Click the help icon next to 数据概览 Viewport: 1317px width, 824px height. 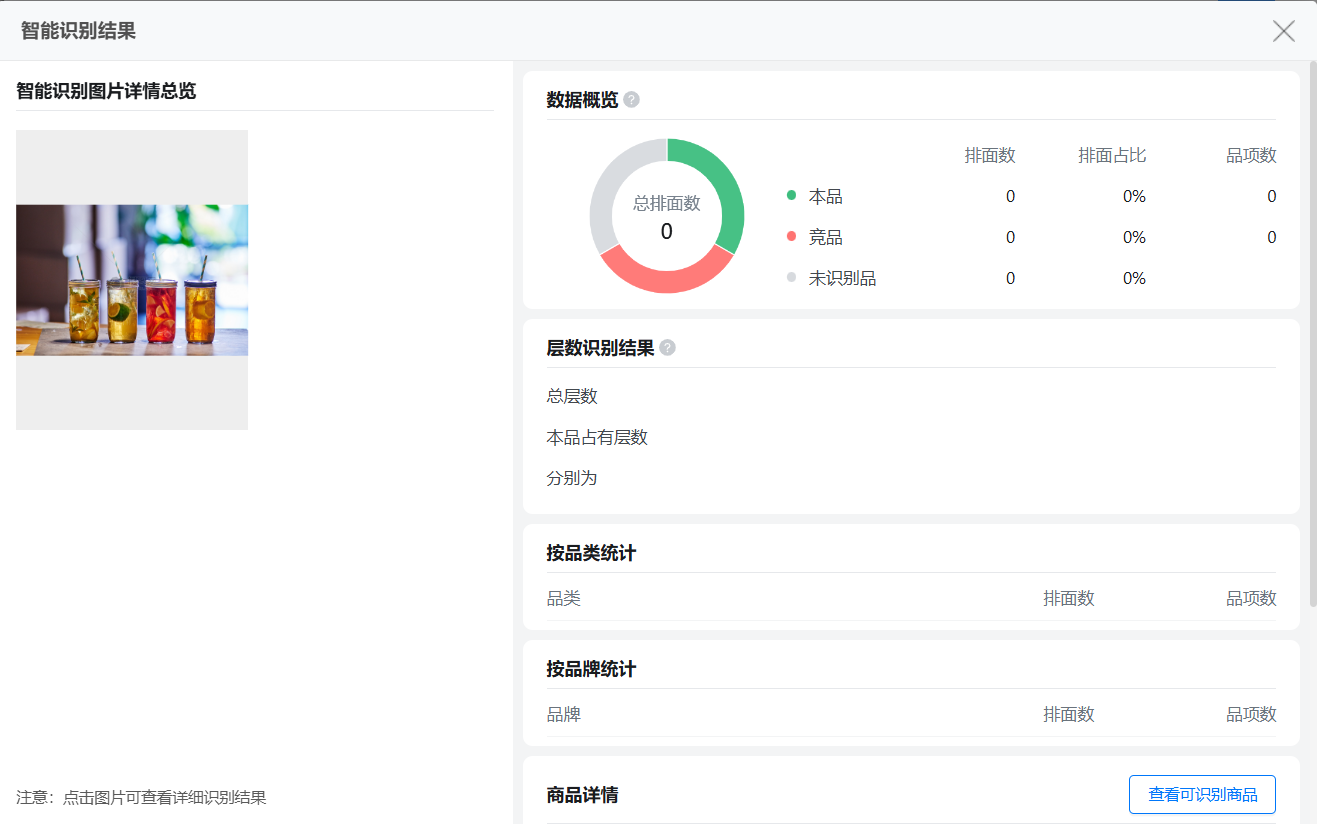pos(631,100)
